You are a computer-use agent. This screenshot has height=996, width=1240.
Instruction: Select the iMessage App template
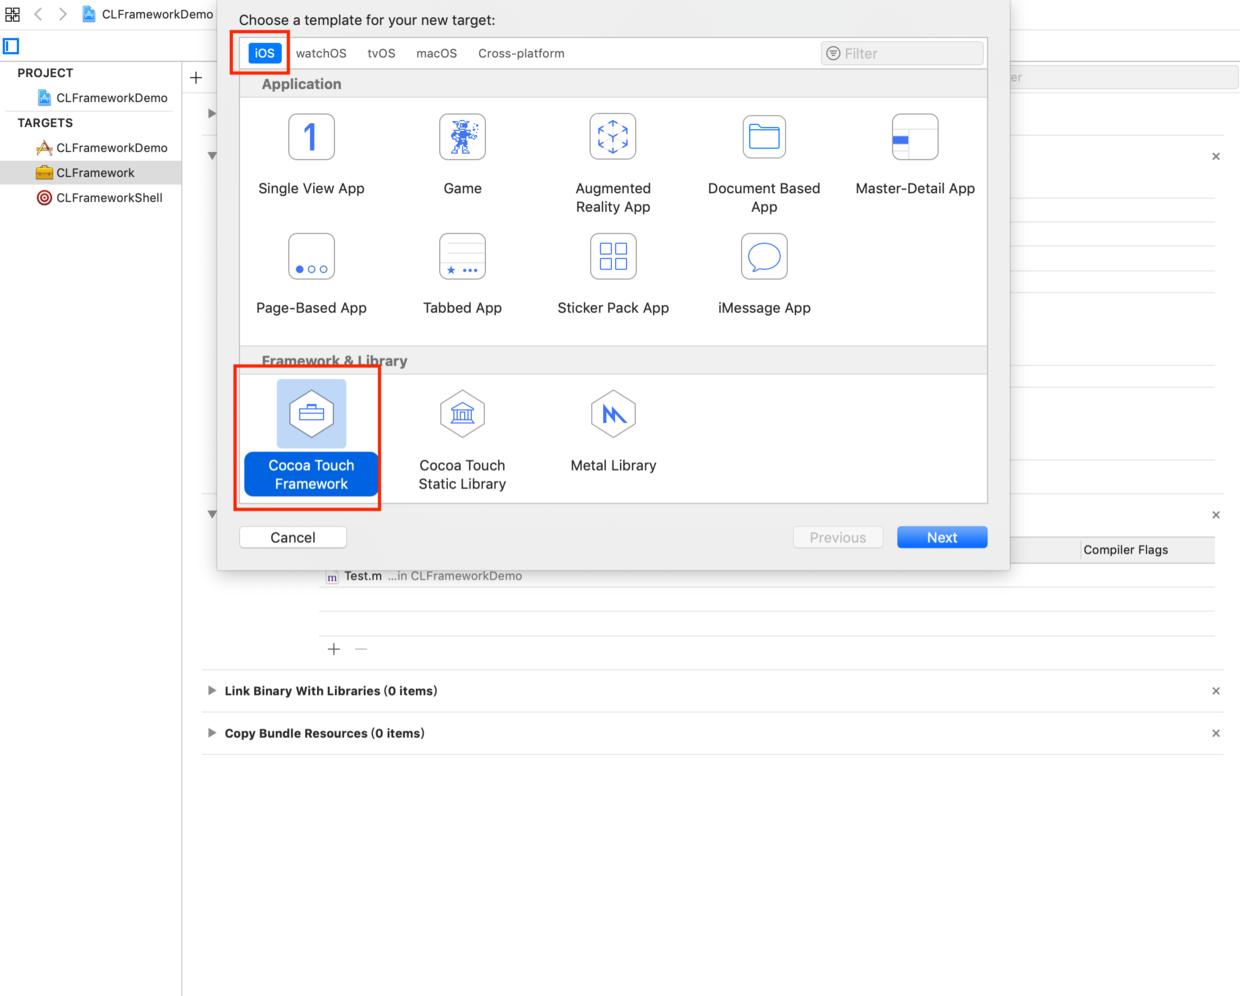coord(764,275)
